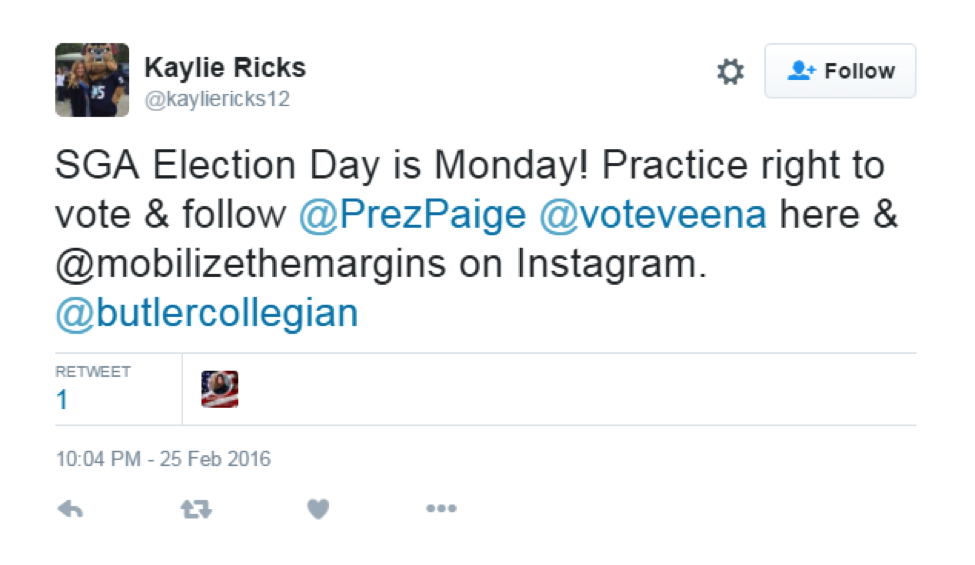This screenshot has width=975, height=565.
Task: Click the reply arrow icon
Action: 70,510
